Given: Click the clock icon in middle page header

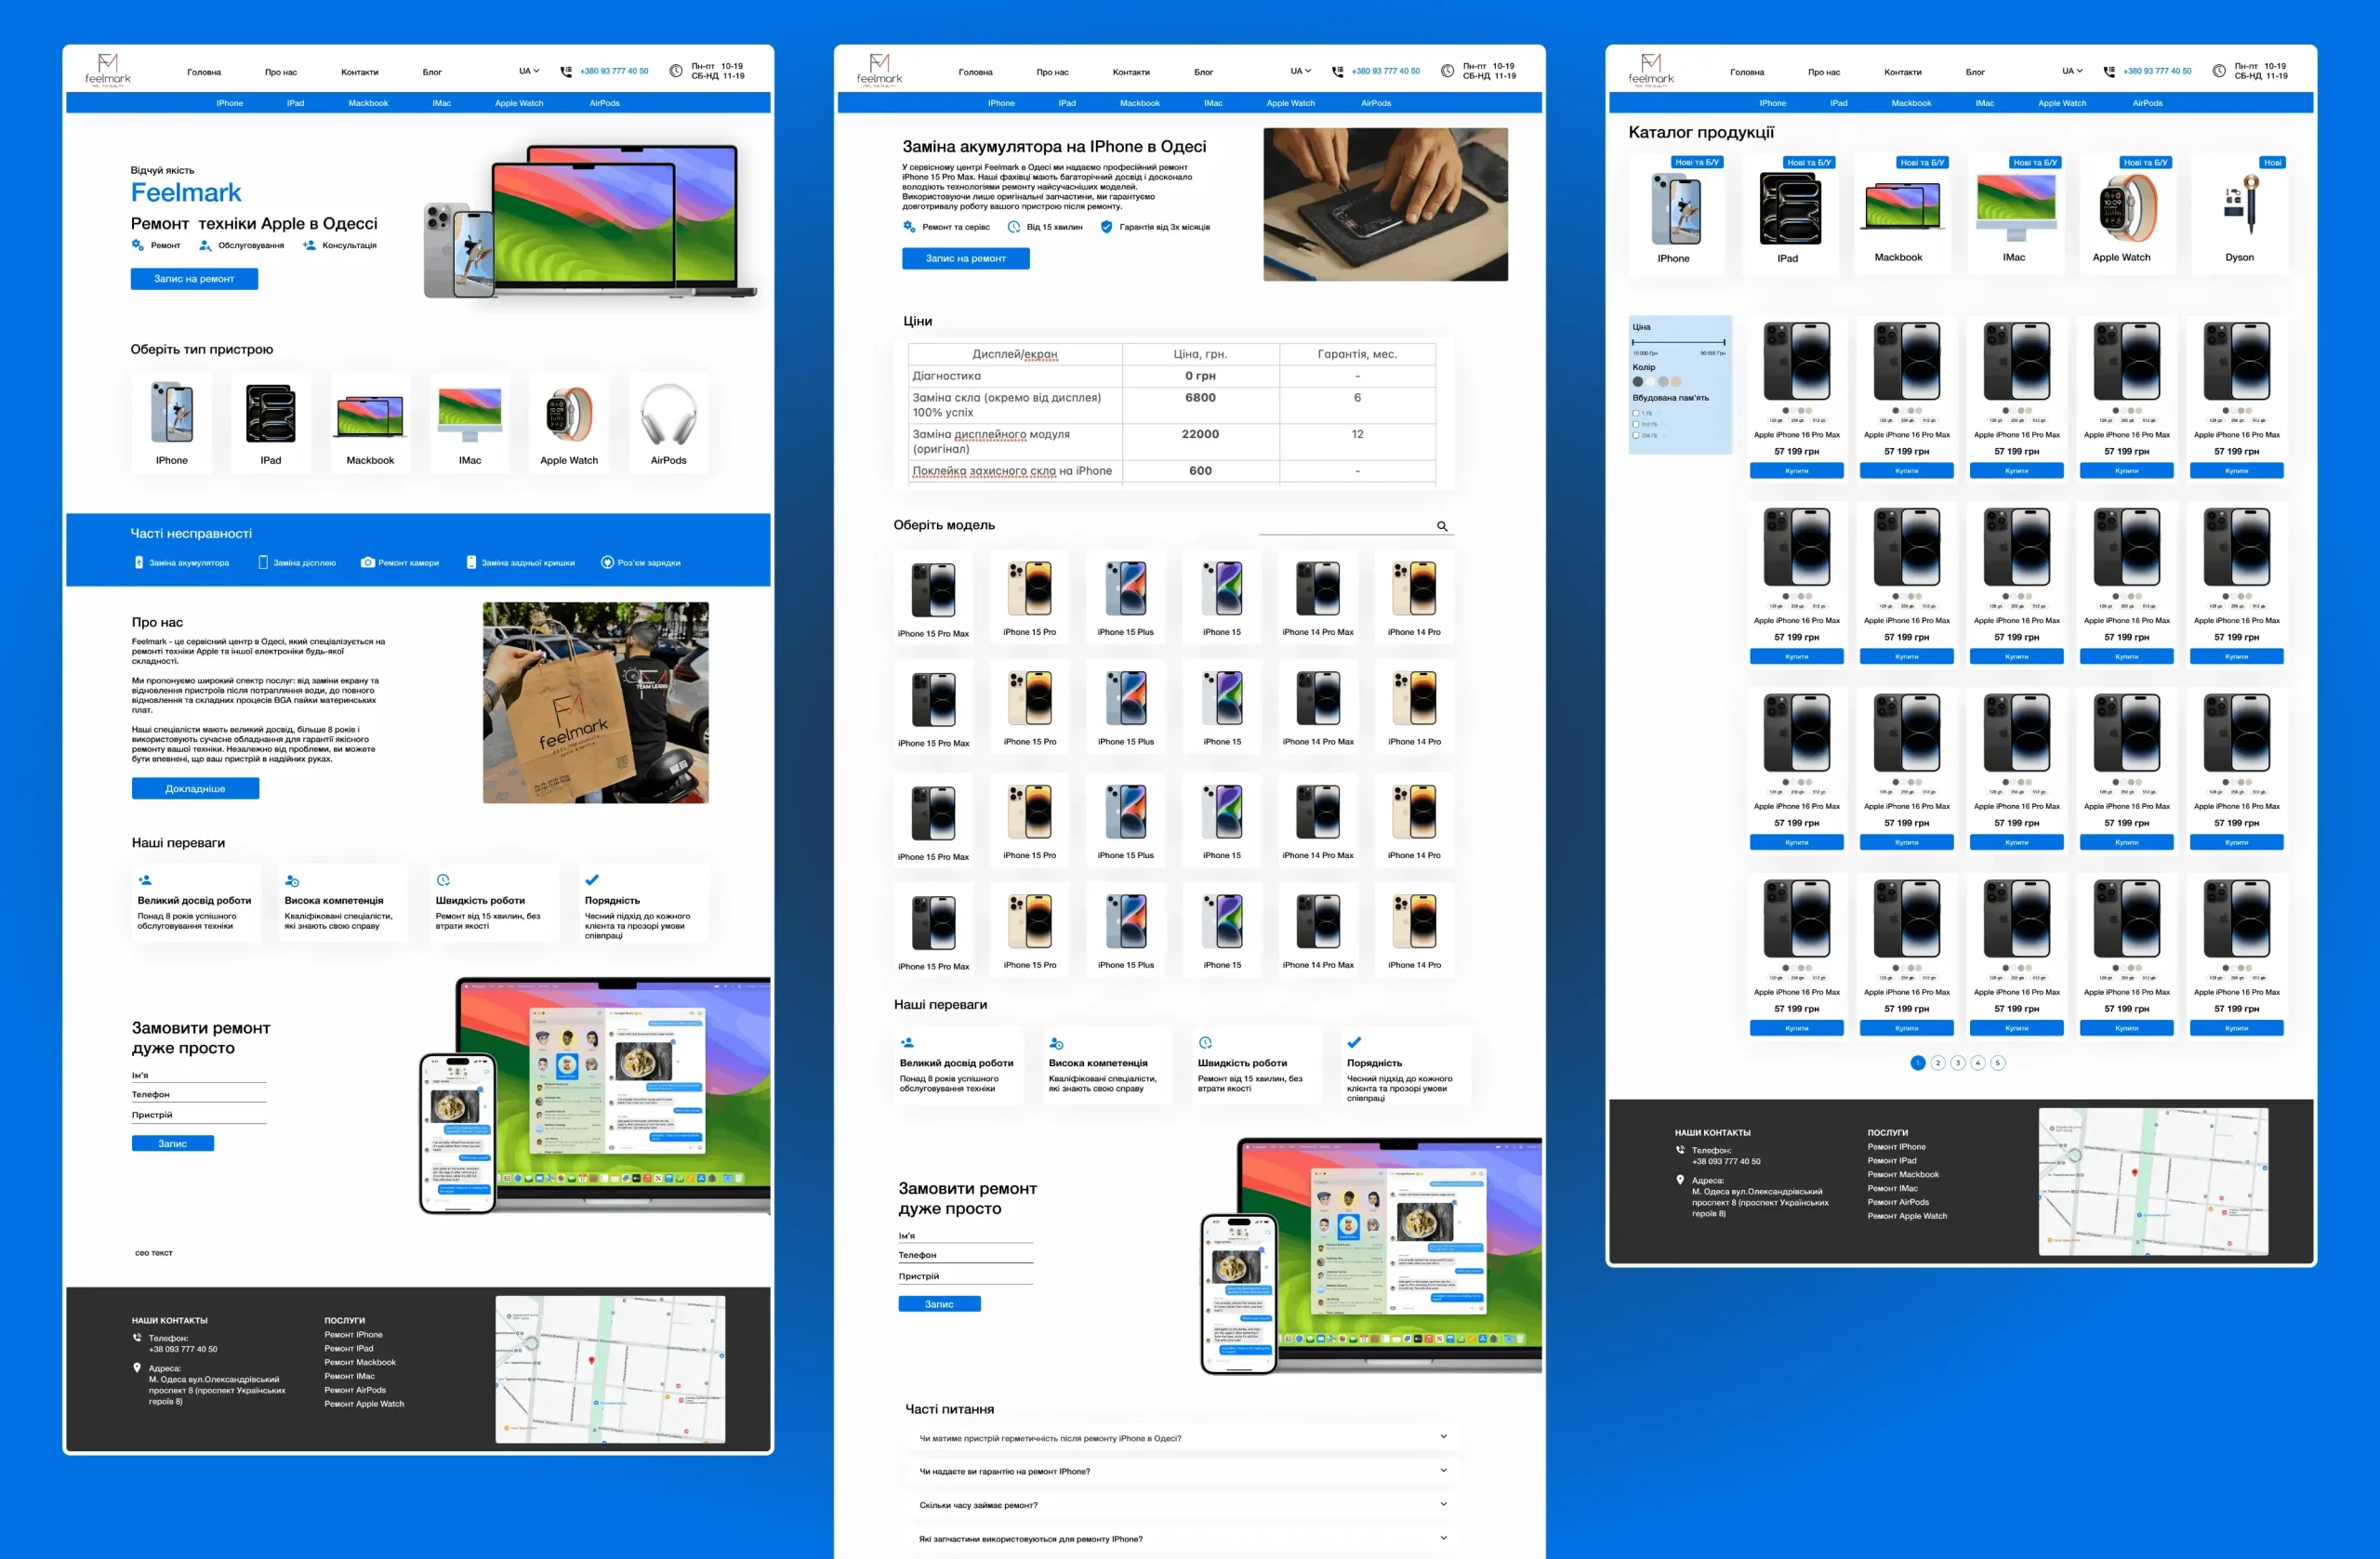Looking at the screenshot, I should 1447,71.
